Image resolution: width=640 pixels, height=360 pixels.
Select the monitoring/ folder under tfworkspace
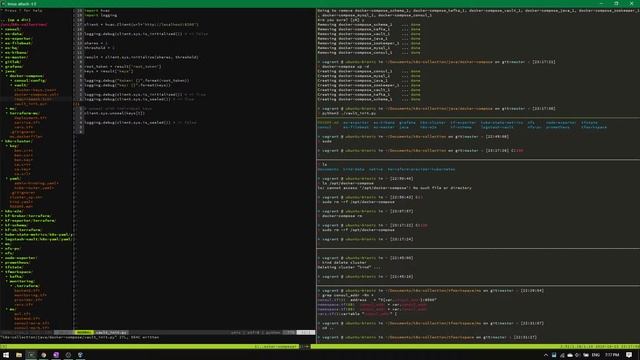point(22,281)
